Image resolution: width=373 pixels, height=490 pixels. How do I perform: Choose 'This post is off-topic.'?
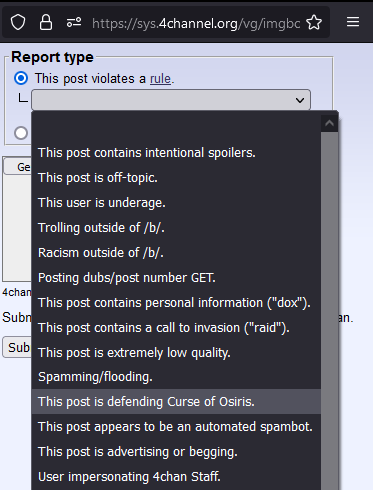176,178
